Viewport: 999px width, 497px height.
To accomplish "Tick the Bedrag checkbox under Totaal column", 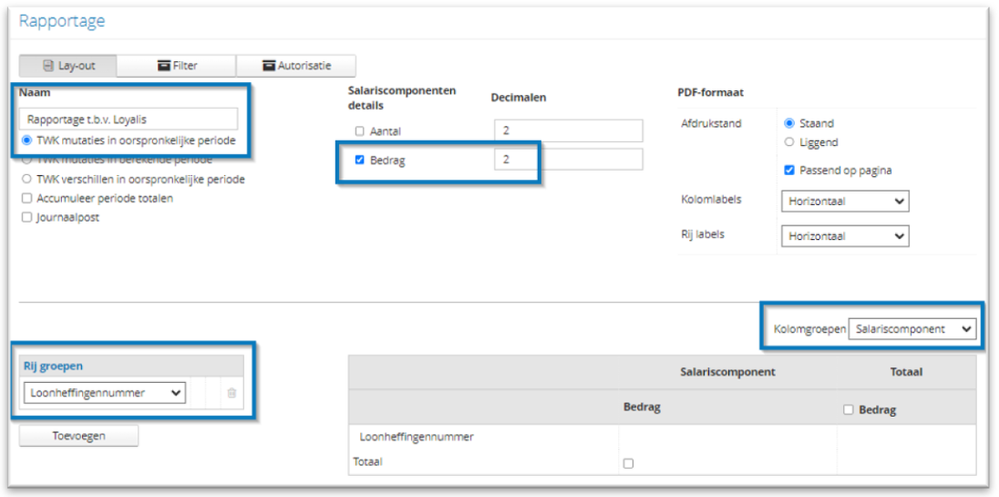I will point(850,410).
